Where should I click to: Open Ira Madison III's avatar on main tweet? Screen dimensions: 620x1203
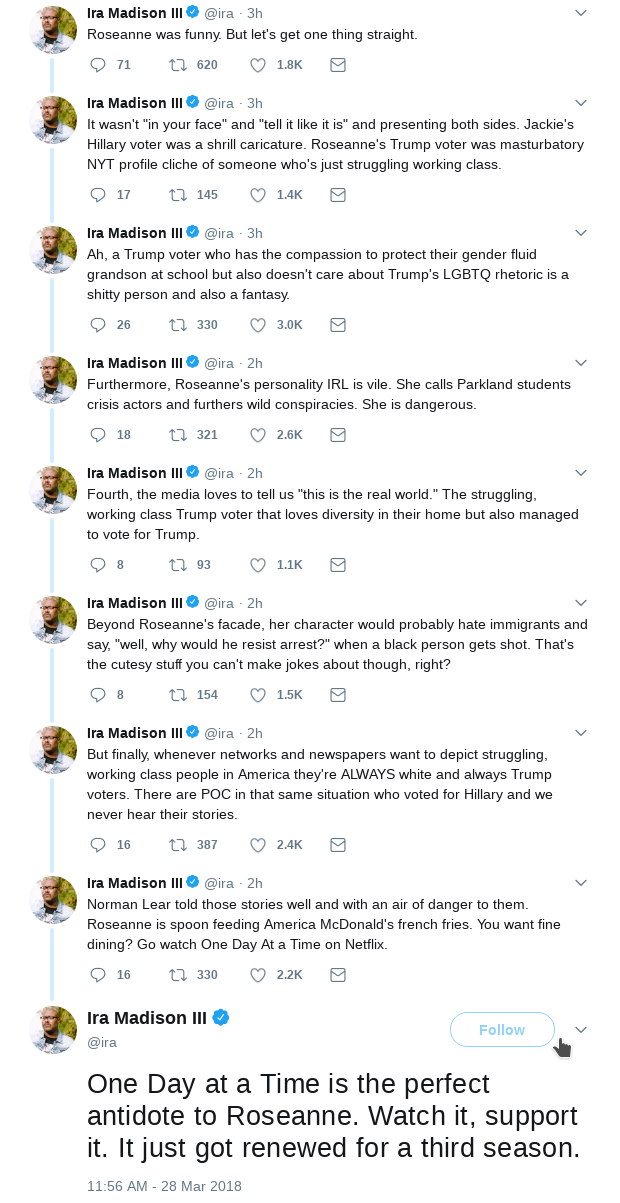click(54, 1030)
